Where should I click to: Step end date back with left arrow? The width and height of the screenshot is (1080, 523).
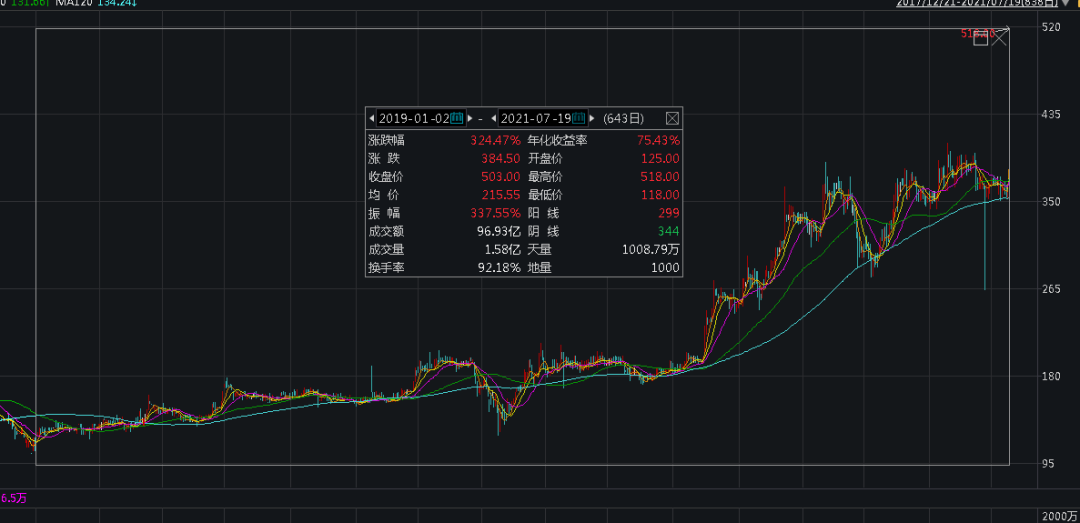(494, 118)
